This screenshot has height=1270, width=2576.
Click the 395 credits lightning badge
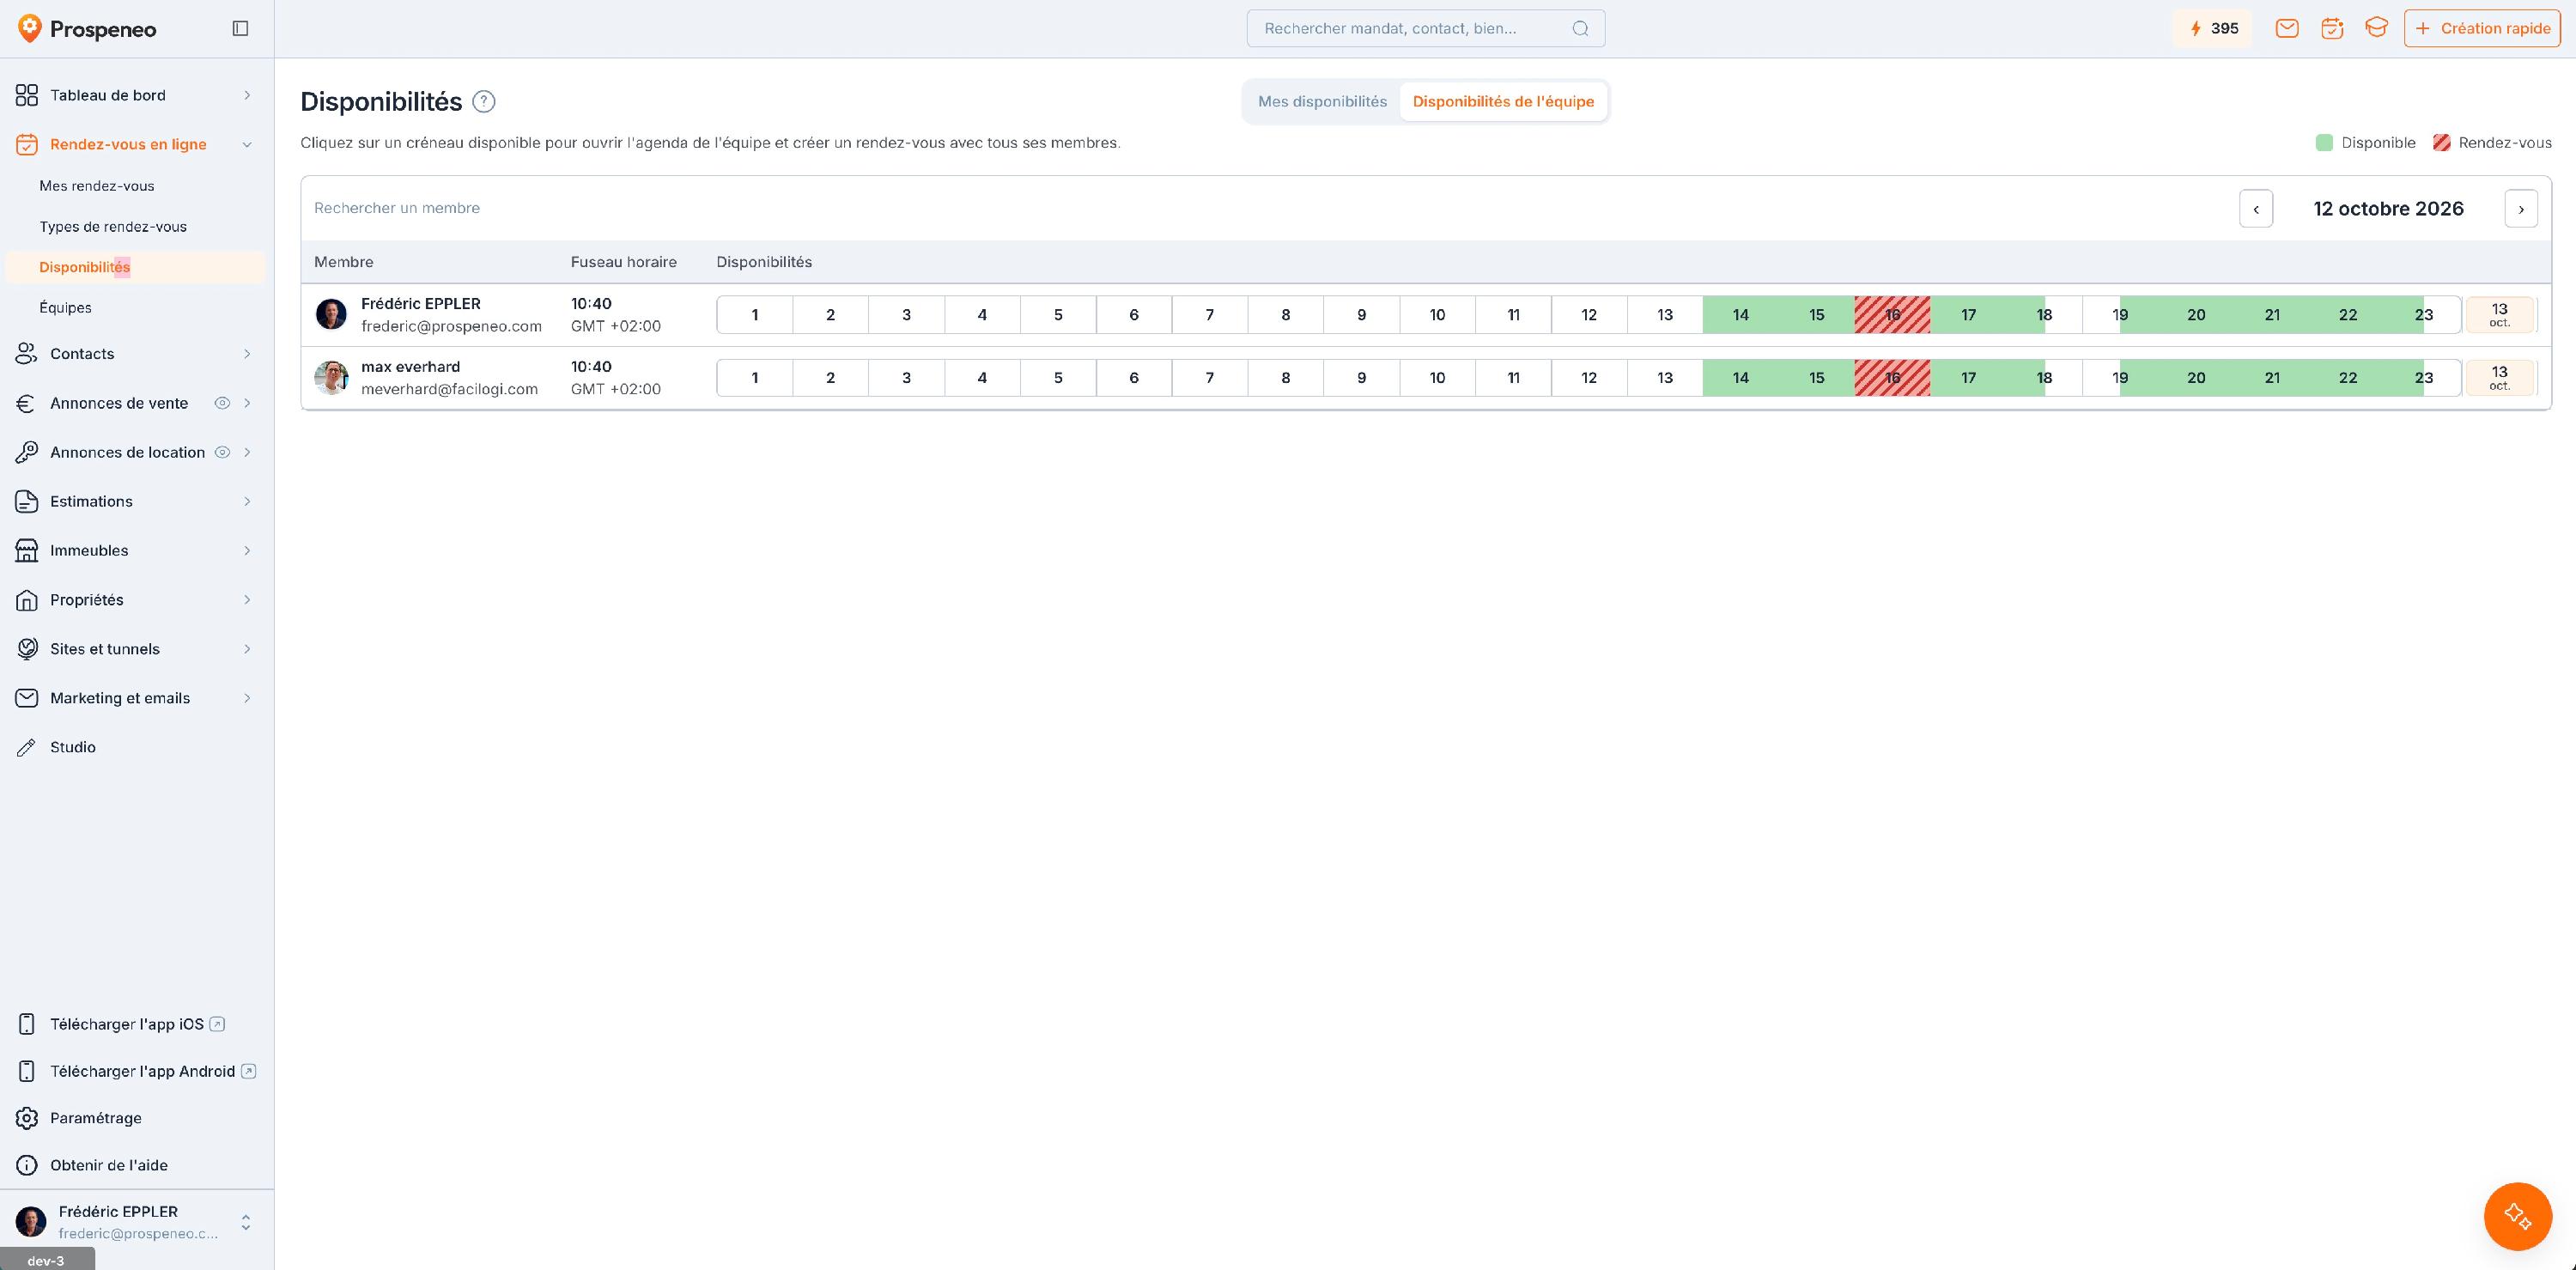coord(2212,28)
